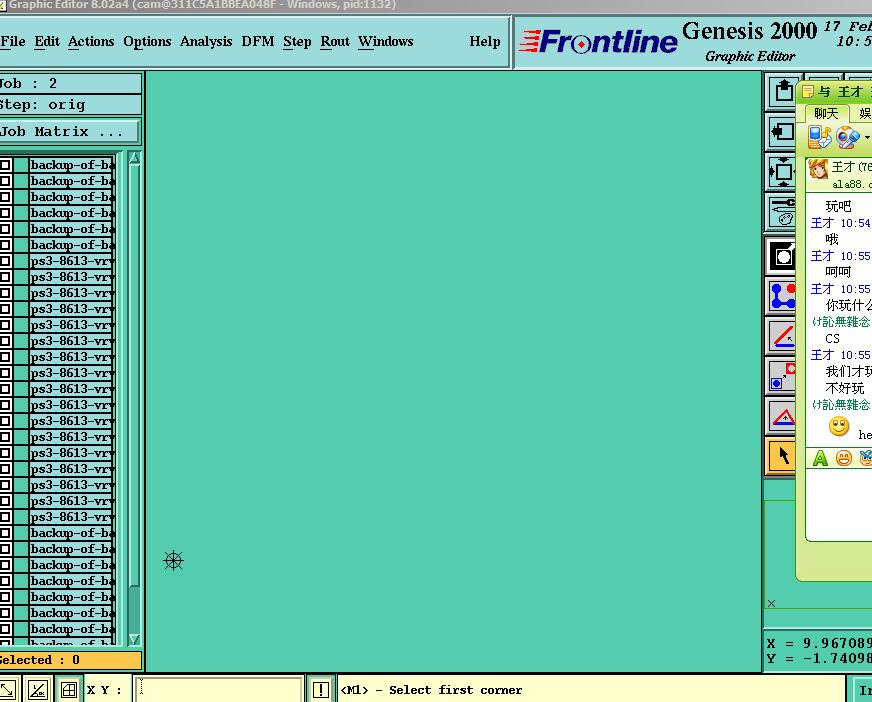The image size is (872, 702).
Task: Open the Actions menu
Action: click(91, 42)
